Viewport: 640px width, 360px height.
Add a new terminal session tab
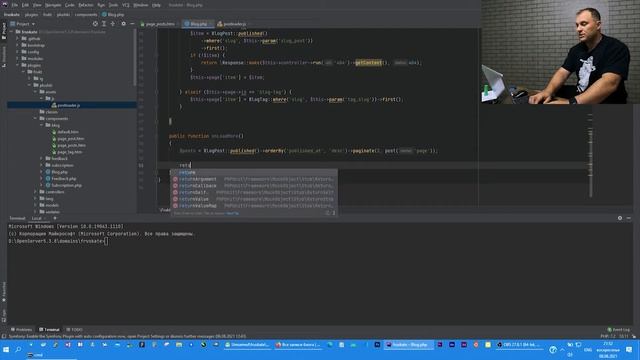point(55,218)
